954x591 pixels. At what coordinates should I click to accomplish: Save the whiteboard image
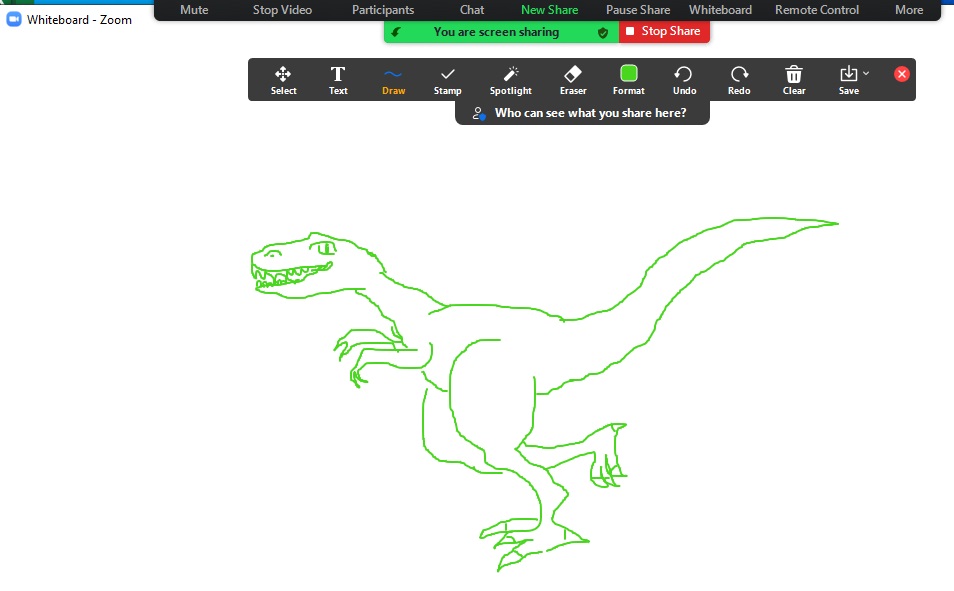point(848,80)
